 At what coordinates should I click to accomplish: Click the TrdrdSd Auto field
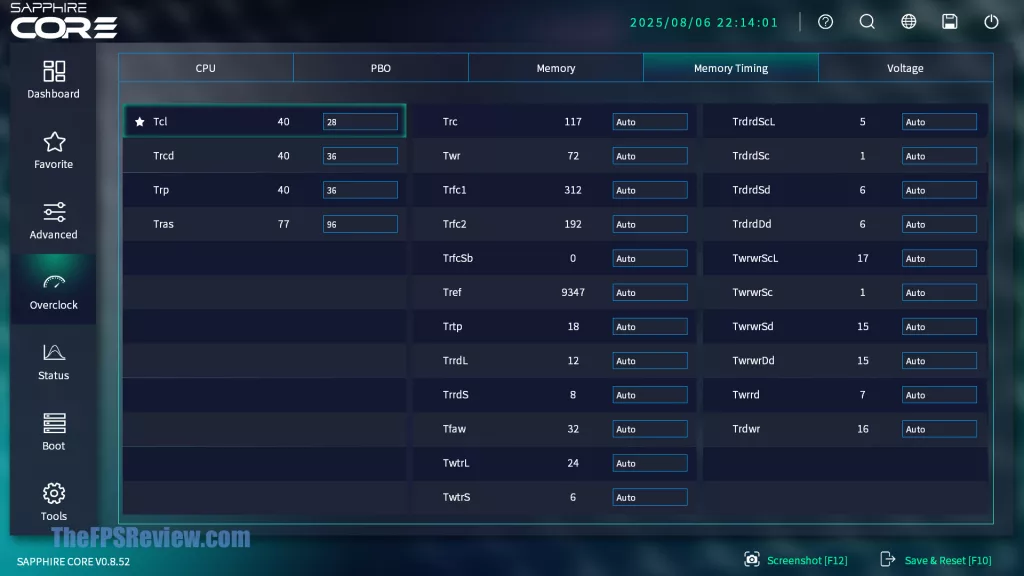(939, 190)
